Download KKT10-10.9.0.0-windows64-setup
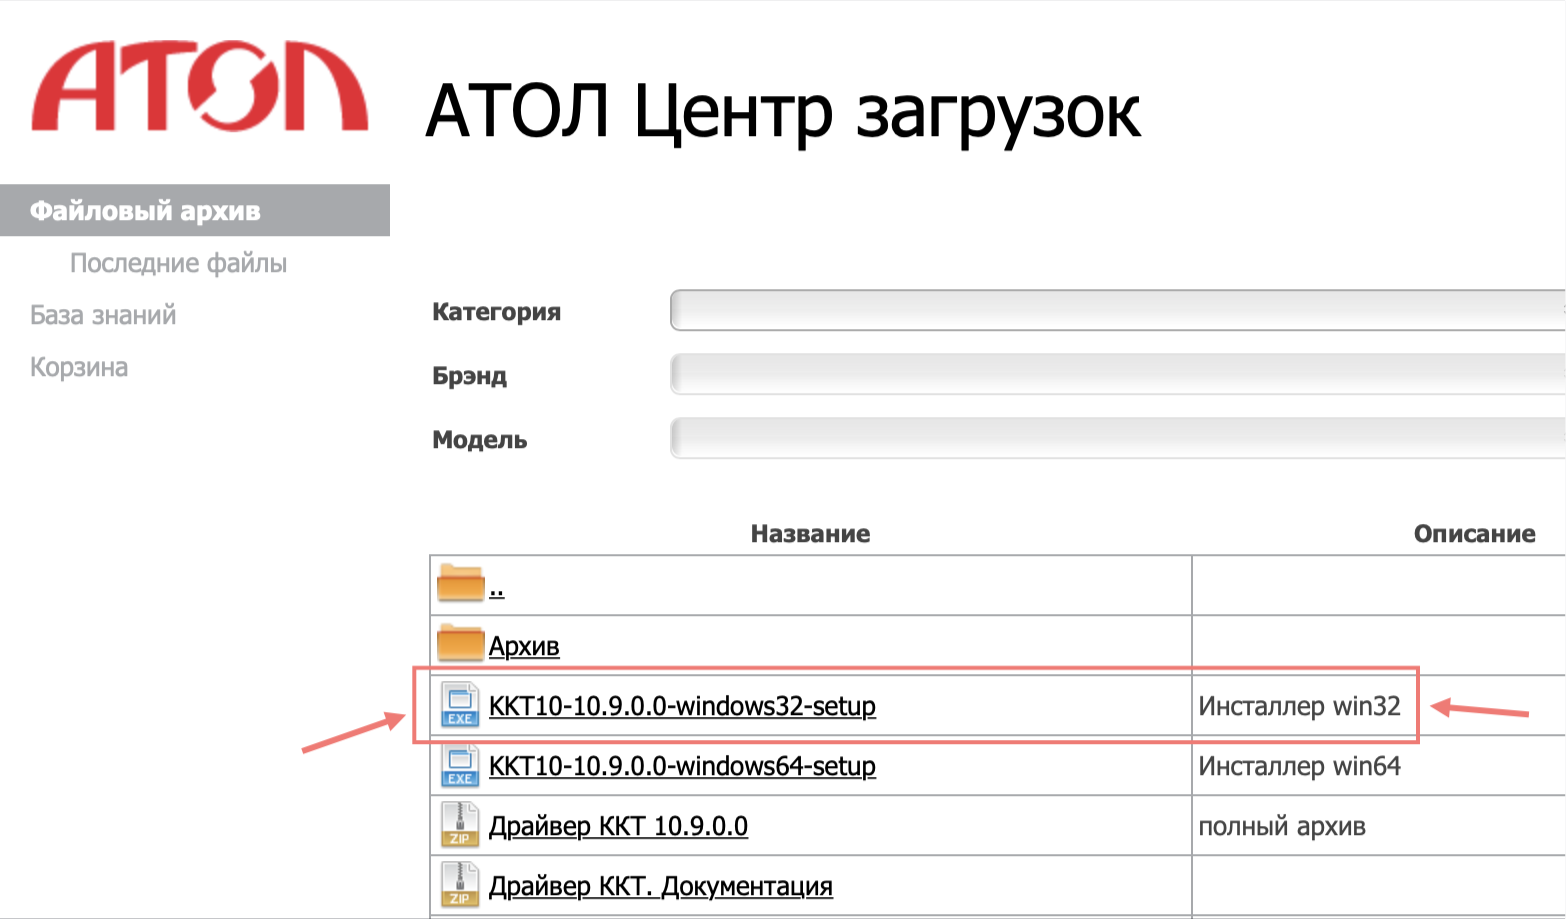This screenshot has height=919, width=1566. [x=682, y=766]
